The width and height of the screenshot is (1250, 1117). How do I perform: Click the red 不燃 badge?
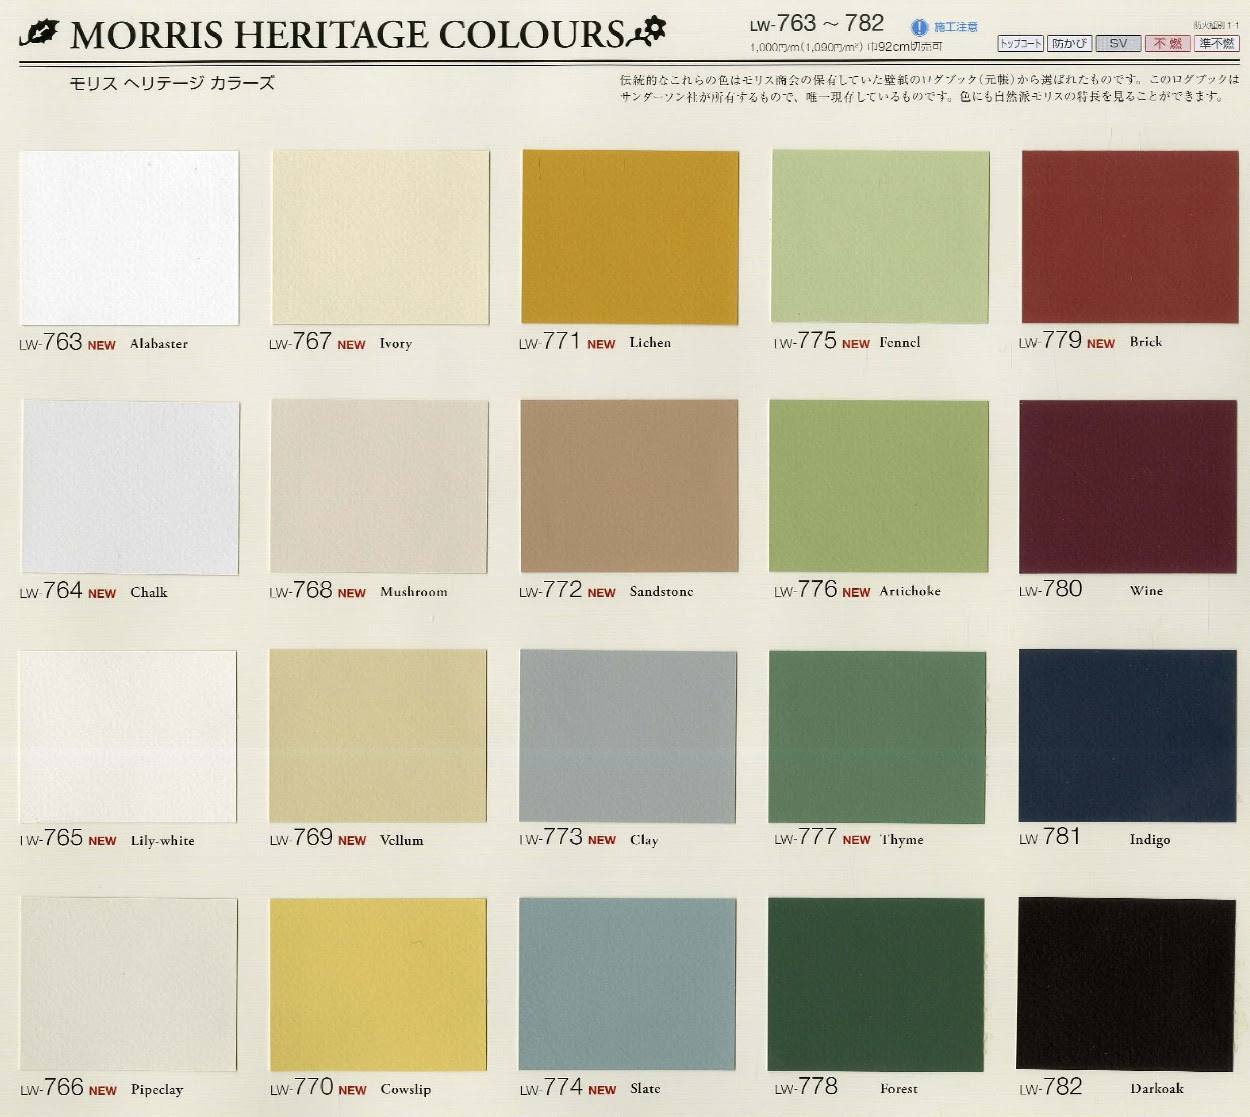tap(1167, 44)
